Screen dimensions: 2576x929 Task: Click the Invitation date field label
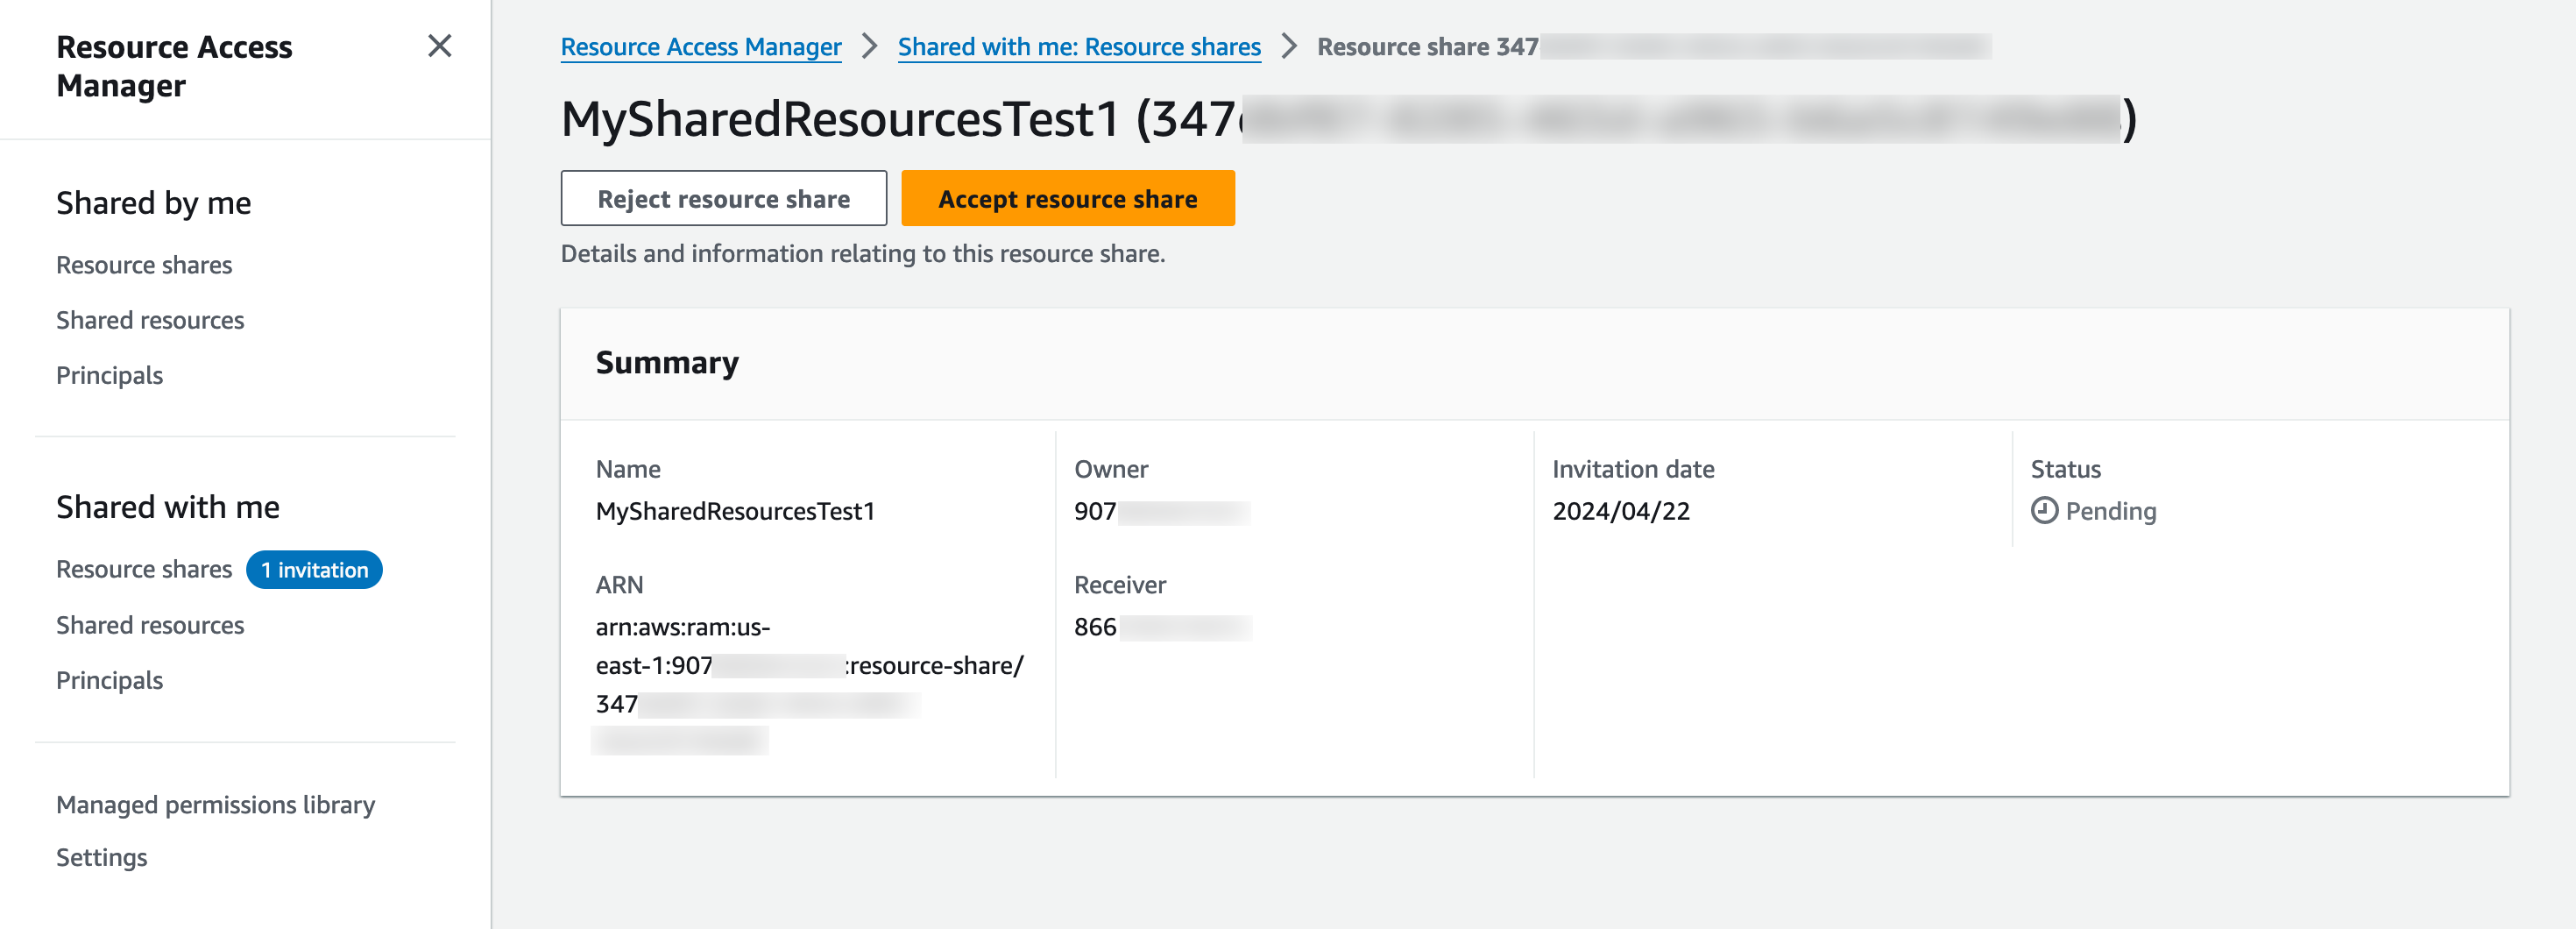pos(1633,469)
